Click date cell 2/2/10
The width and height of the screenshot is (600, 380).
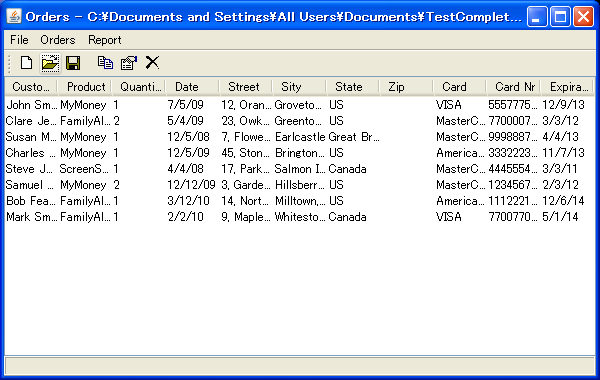[192, 217]
